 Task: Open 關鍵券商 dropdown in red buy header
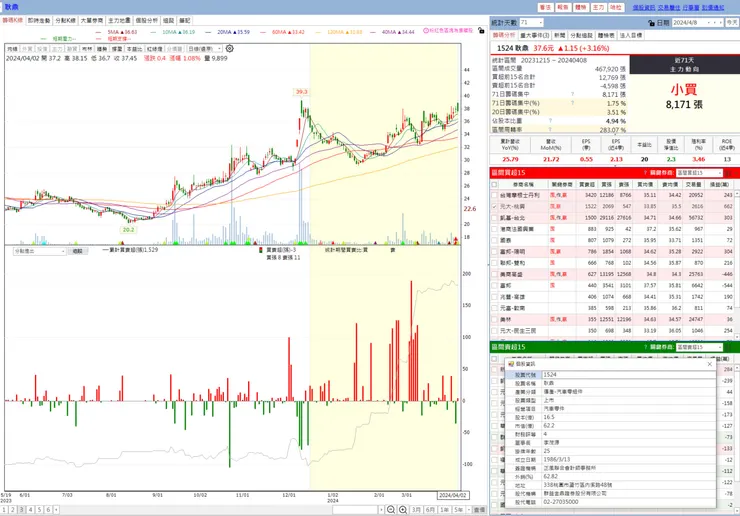pos(699,173)
